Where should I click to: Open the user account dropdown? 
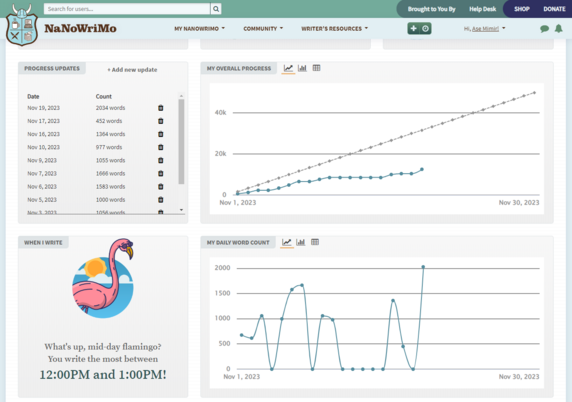tap(484, 28)
